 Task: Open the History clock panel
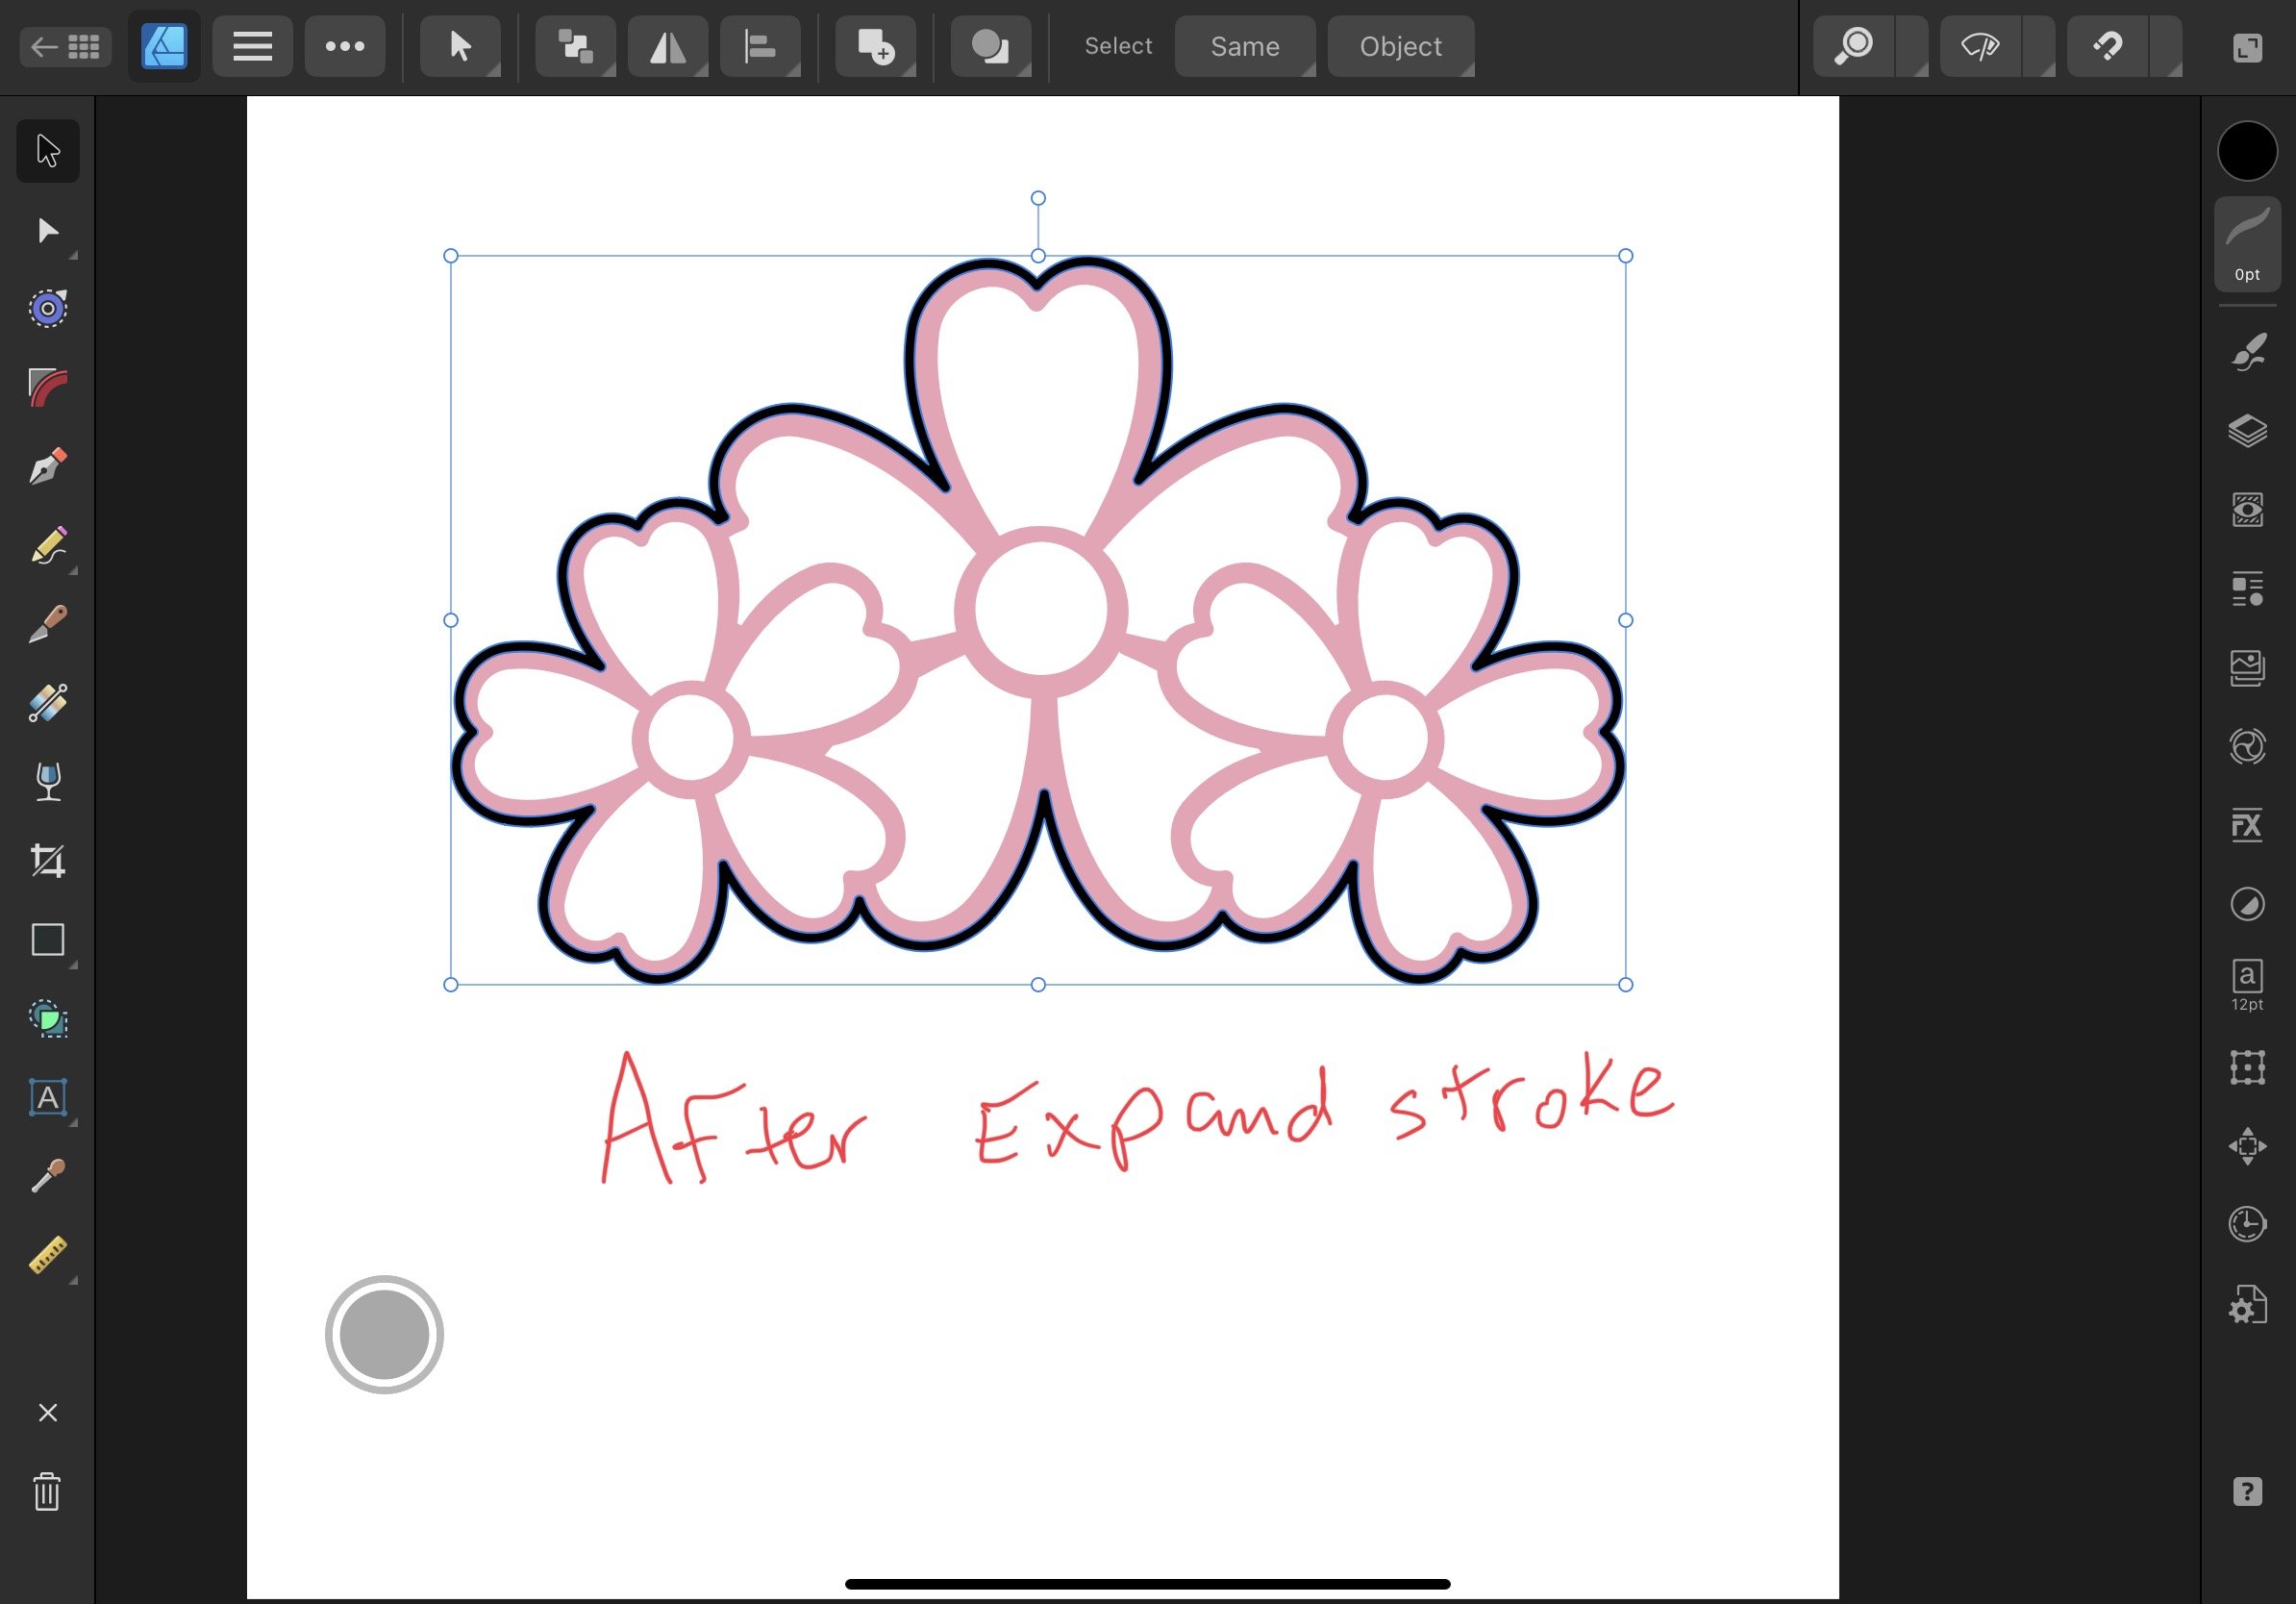tap(2247, 1225)
